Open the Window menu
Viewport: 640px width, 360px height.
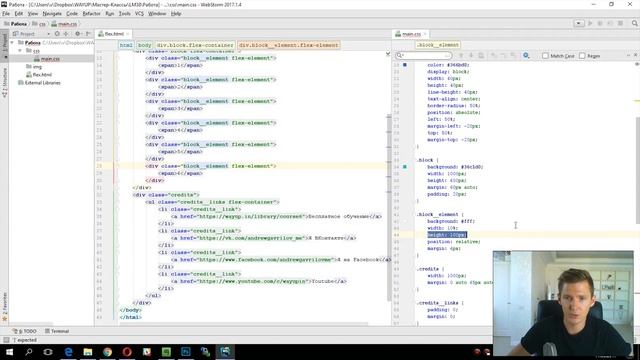click(x=157, y=13)
